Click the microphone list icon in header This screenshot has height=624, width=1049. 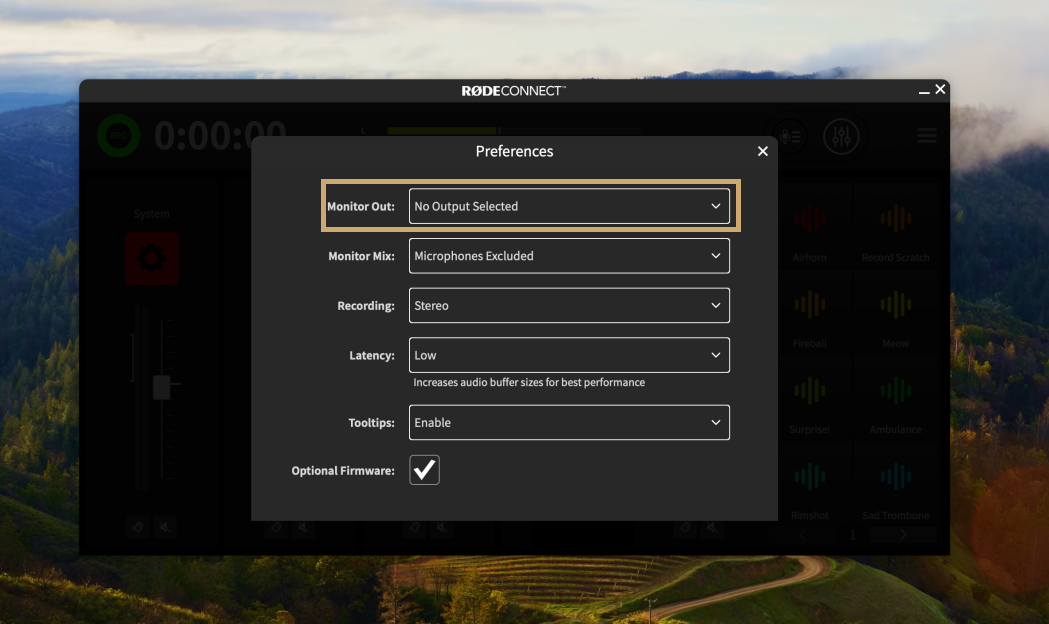[789, 136]
